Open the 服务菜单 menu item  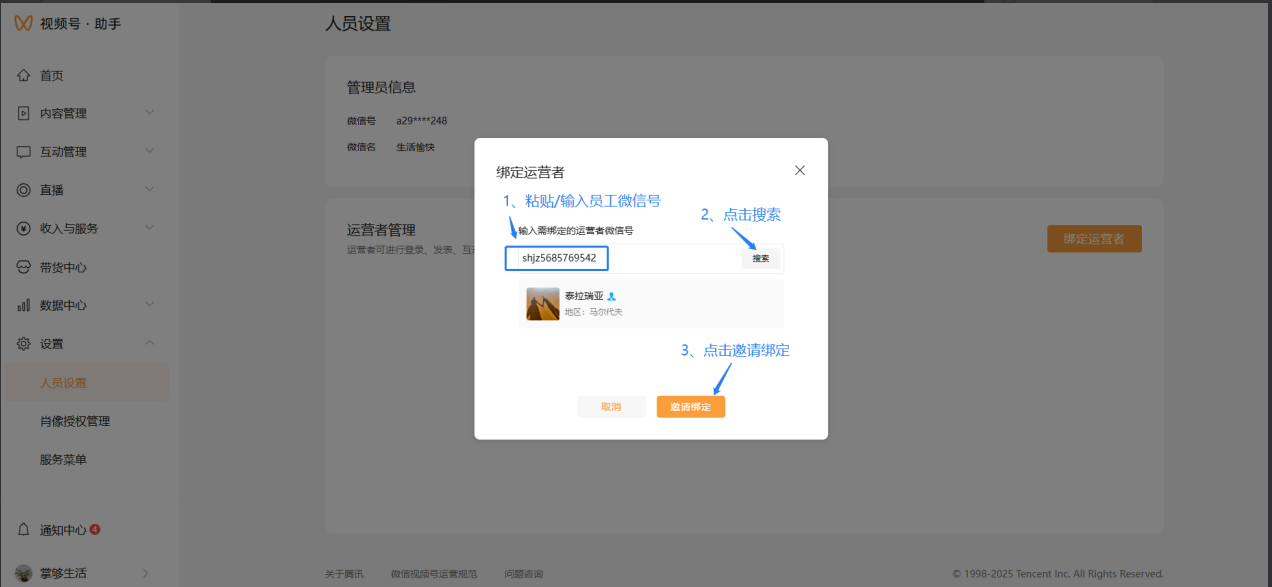(63, 459)
